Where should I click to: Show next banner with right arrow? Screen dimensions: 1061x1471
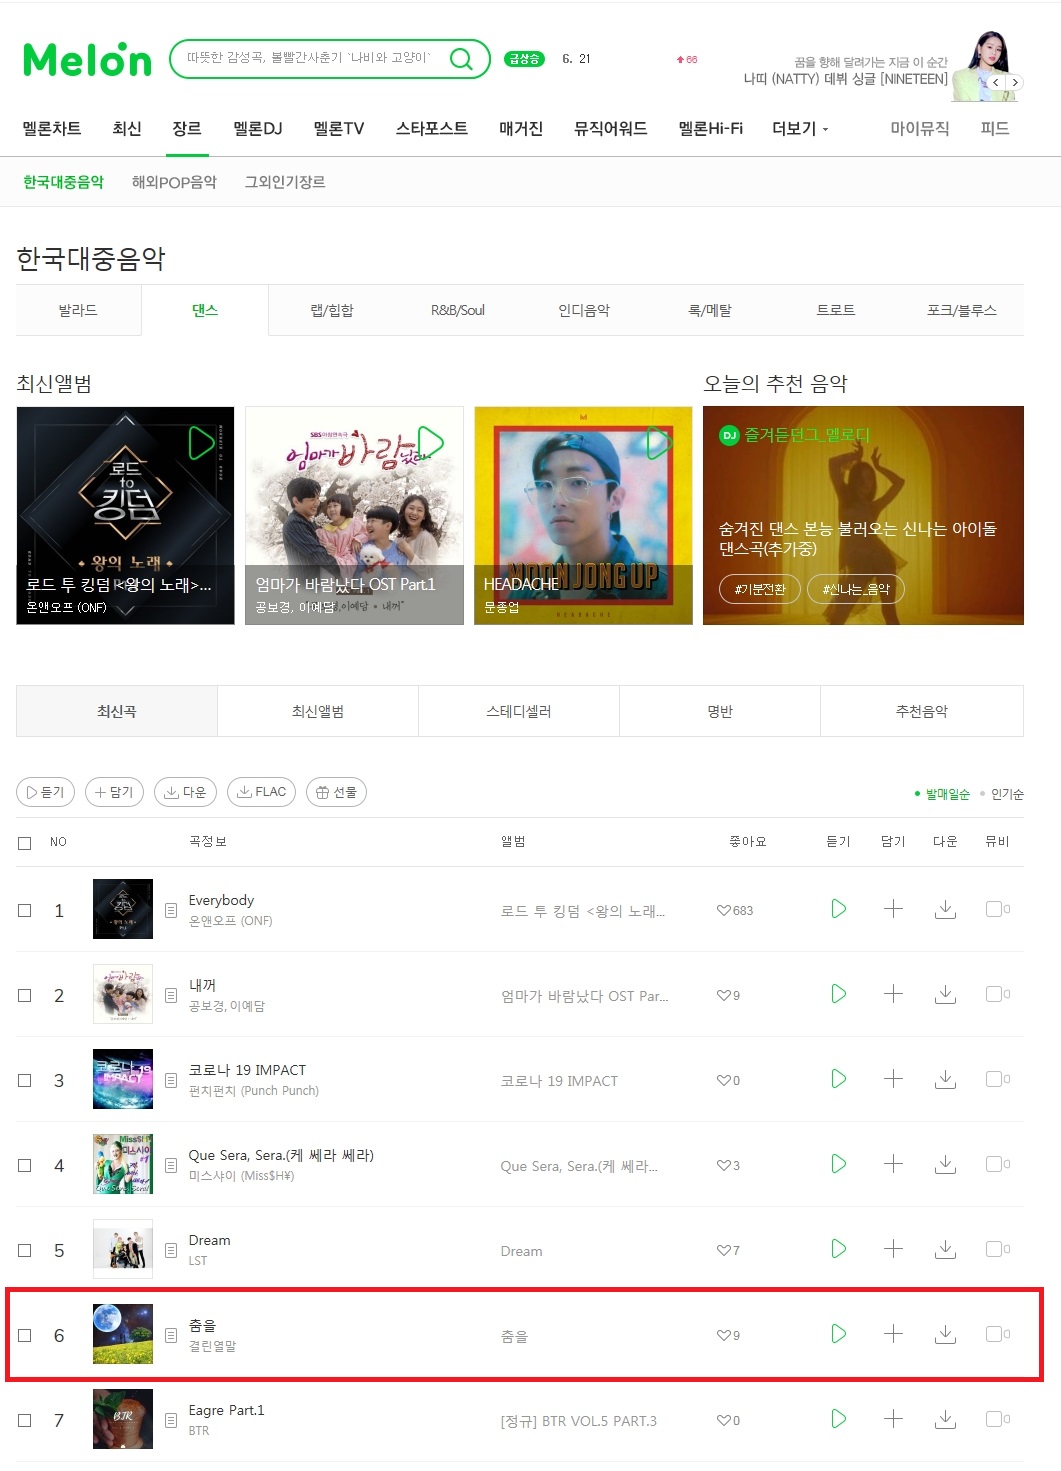[1015, 82]
